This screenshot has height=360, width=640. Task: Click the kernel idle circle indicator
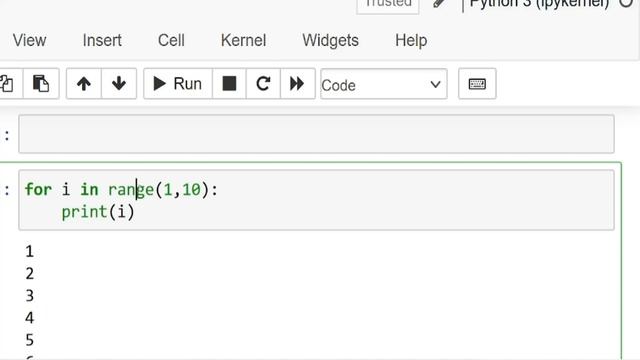(x=626, y=2)
